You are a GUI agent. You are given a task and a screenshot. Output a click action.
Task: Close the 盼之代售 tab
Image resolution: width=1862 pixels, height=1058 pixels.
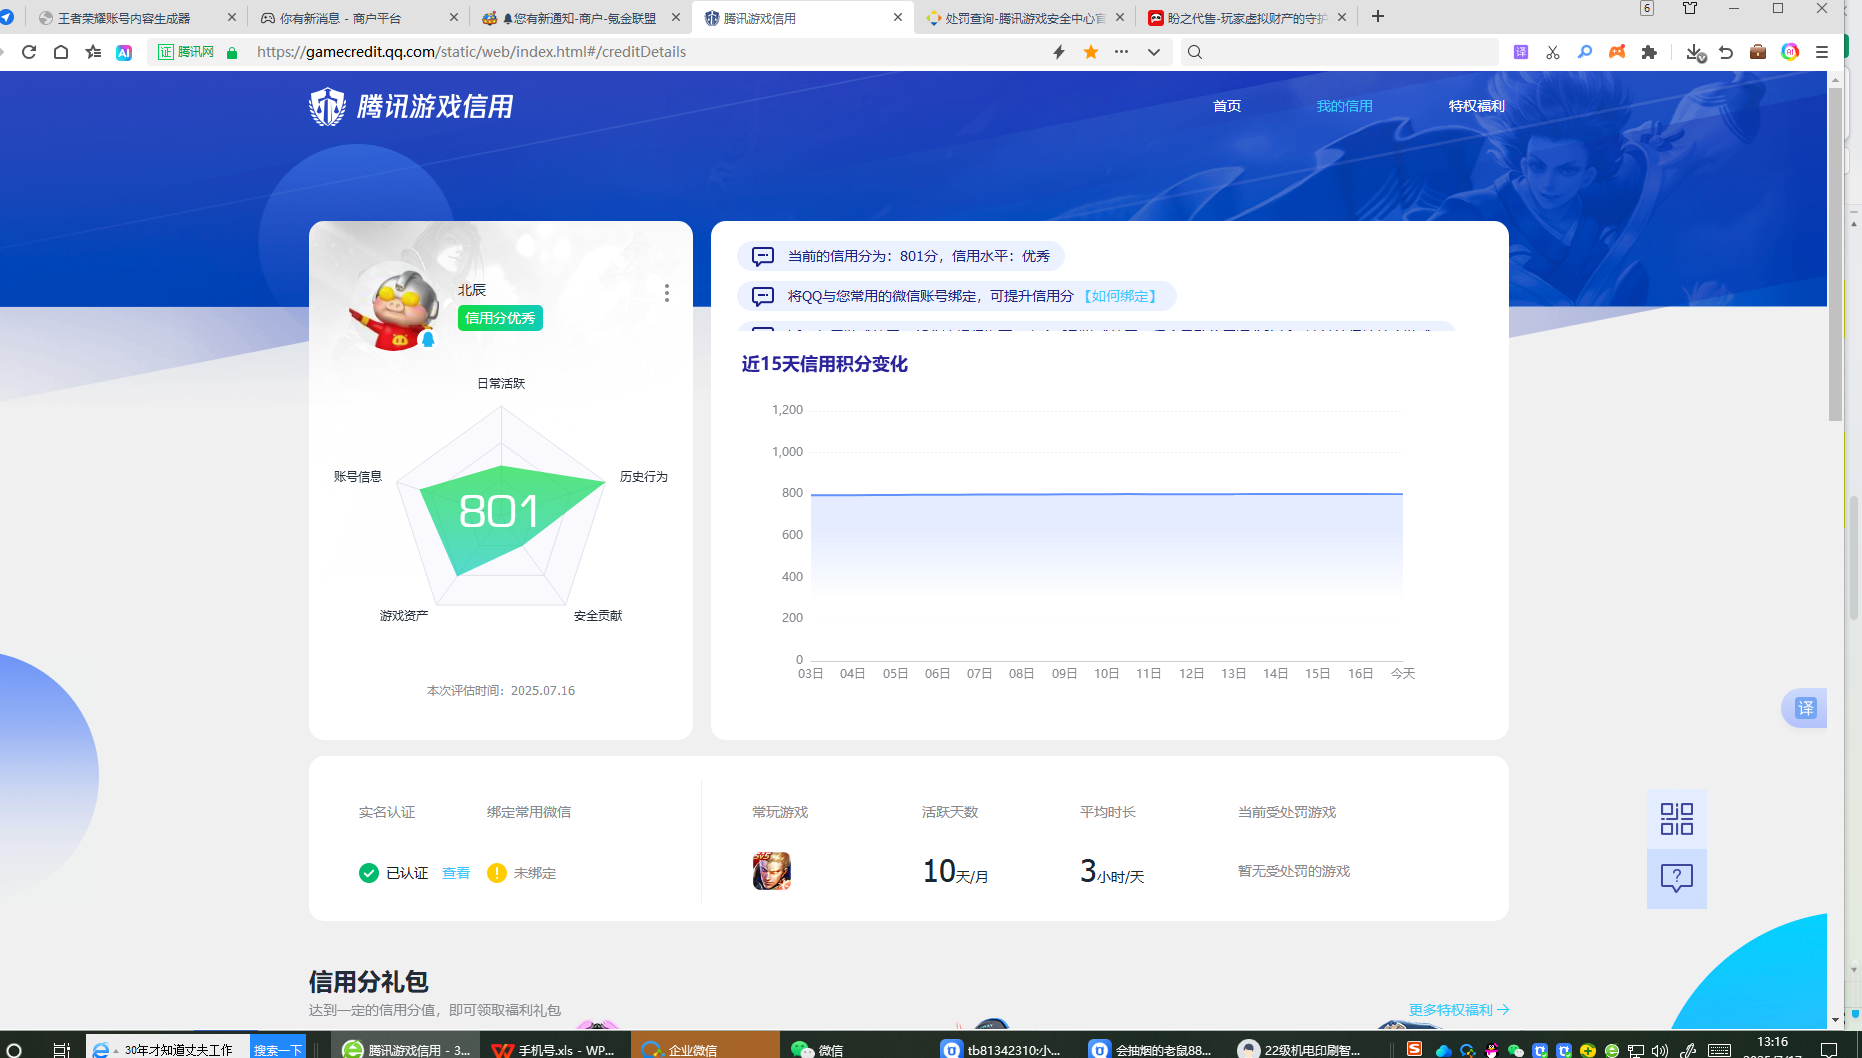1342,17
